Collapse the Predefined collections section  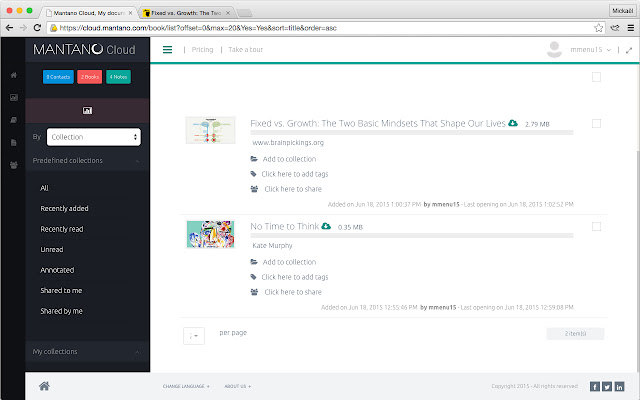[87, 160]
